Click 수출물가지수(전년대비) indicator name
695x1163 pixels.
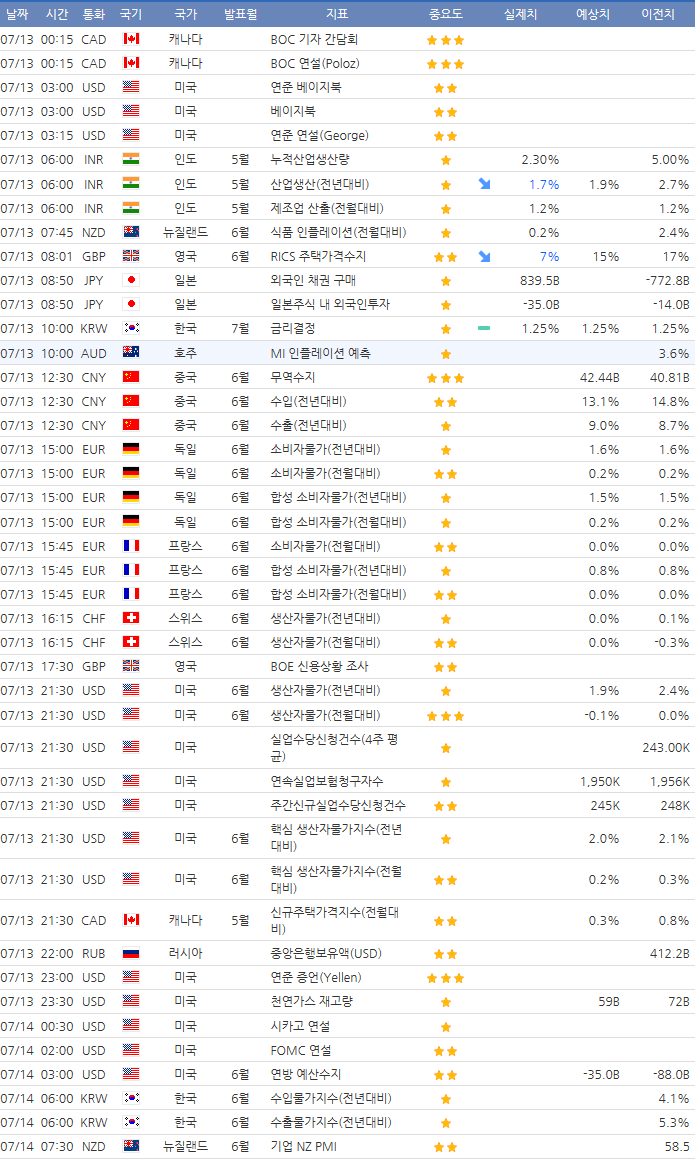coord(331,1122)
